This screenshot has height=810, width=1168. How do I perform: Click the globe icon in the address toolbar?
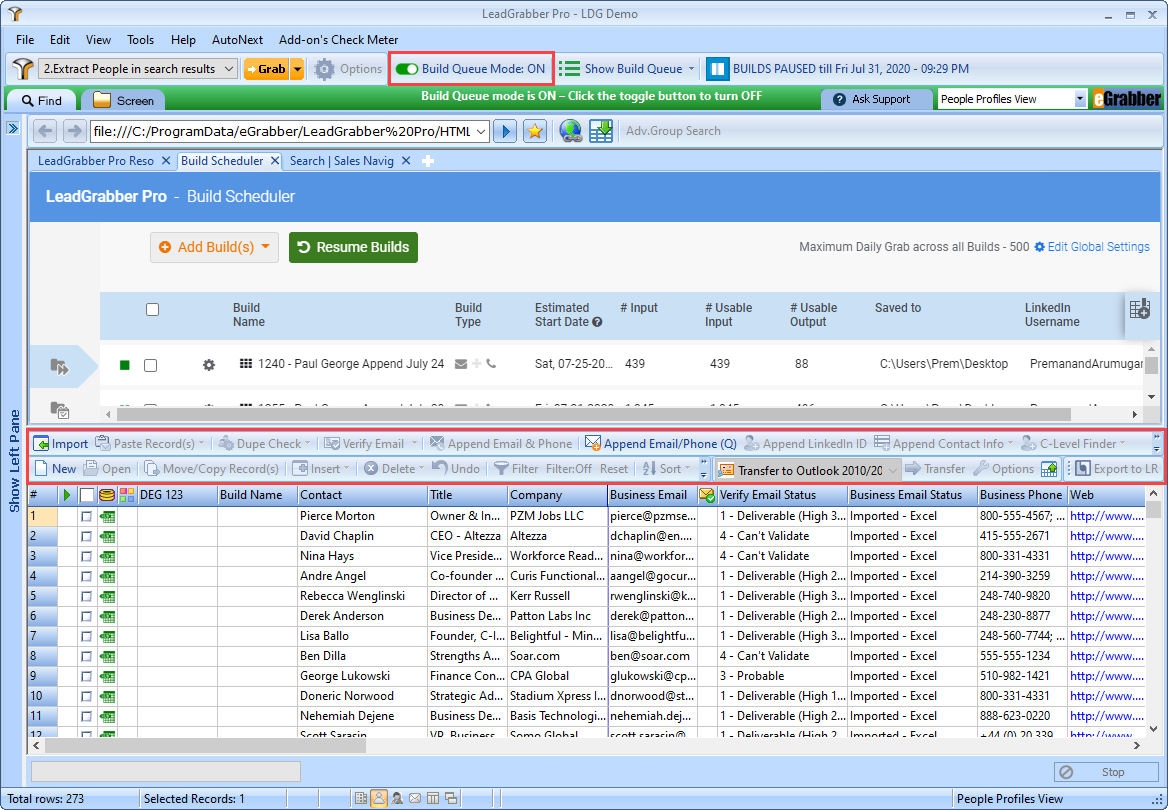point(571,131)
